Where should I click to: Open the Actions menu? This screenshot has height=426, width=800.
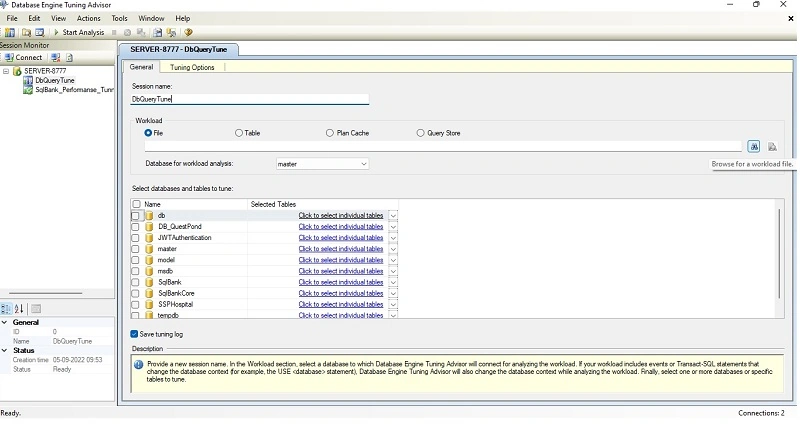click(x=88, y=18)
